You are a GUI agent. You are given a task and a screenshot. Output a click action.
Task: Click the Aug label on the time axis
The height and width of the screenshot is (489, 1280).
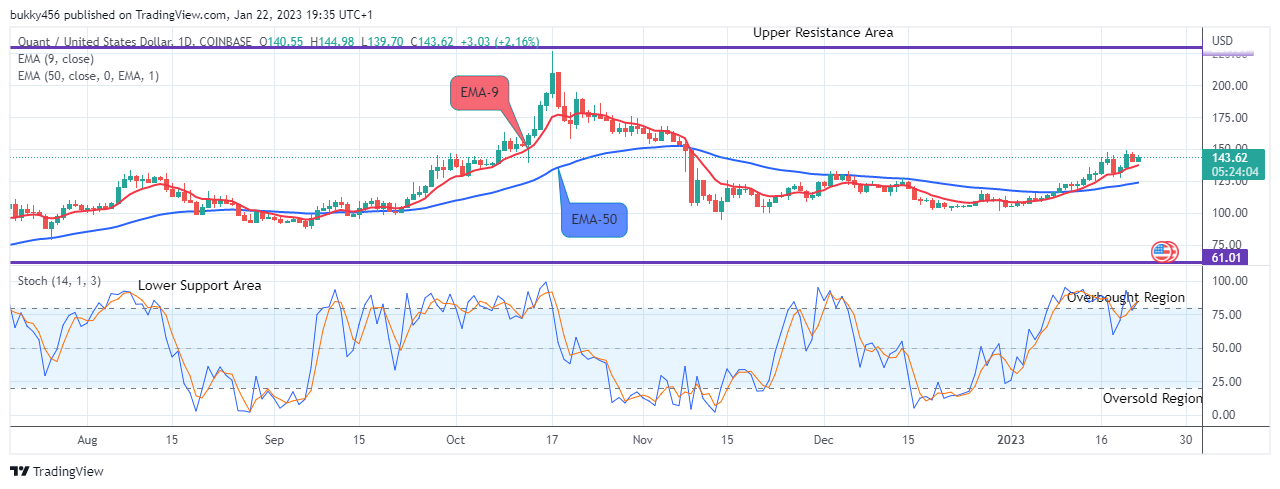87,440
